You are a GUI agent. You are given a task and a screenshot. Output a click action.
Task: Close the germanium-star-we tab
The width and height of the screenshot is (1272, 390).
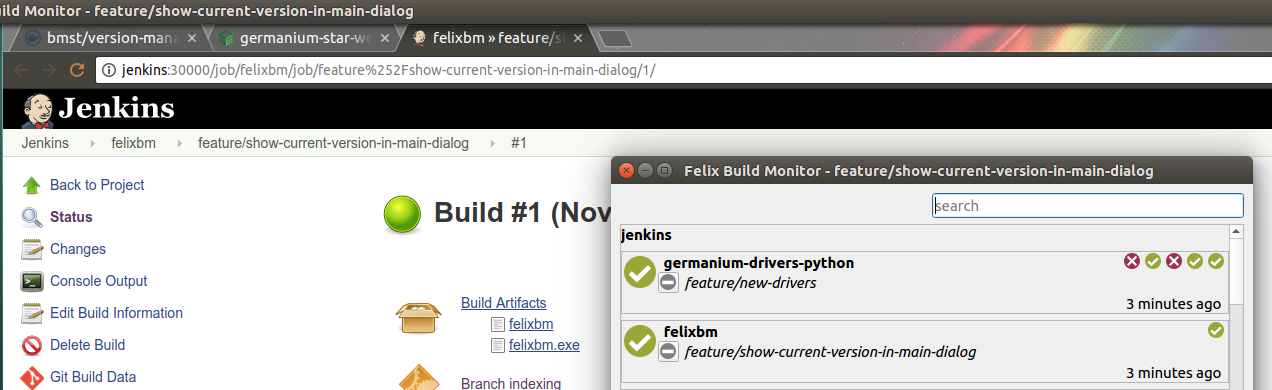[x=384, y=39]
